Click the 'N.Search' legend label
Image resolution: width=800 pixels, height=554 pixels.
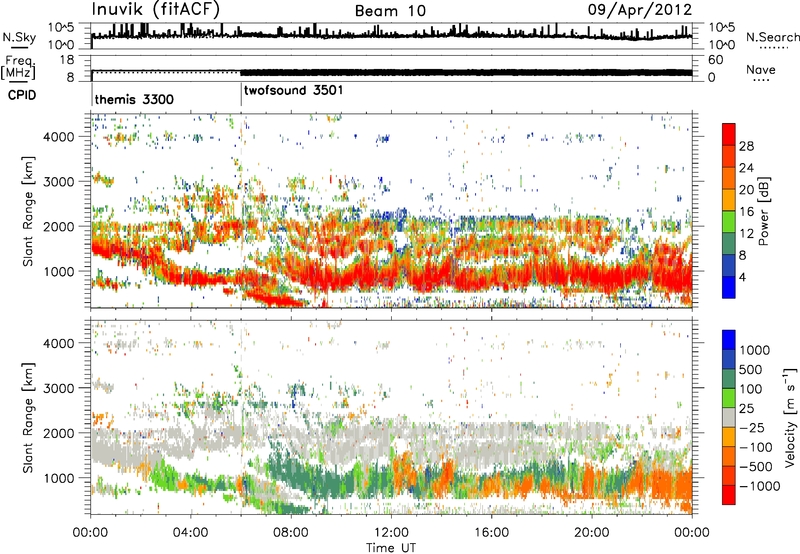[x=773, y=37]
